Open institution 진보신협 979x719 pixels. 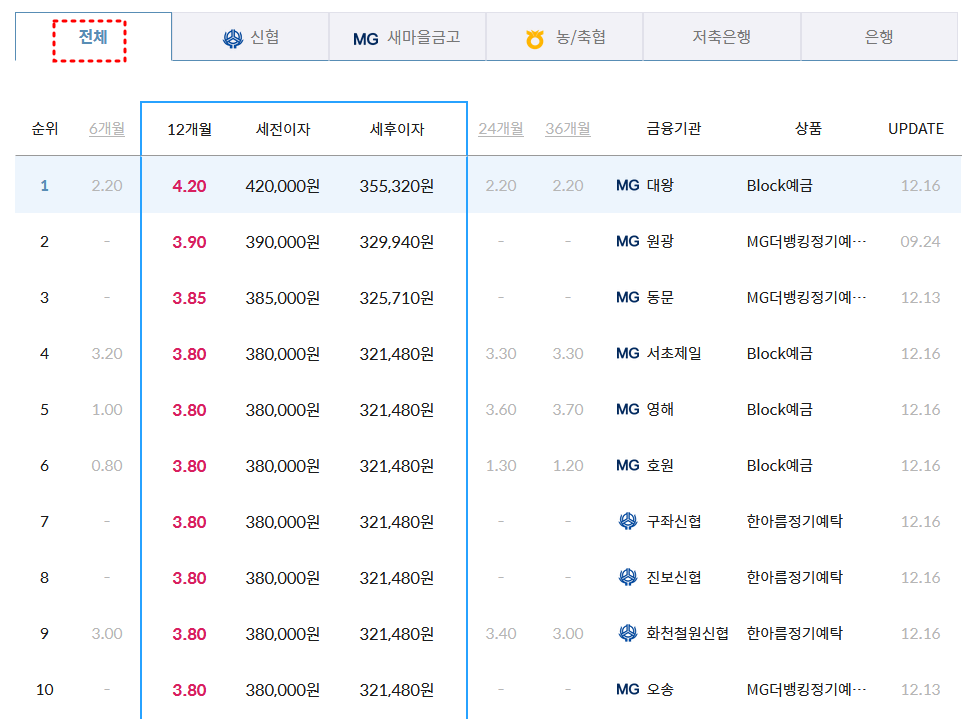point(674,577)
